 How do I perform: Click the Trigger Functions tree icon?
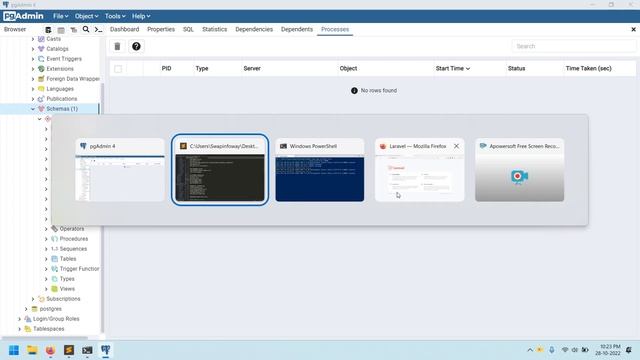tap(54, 269)
